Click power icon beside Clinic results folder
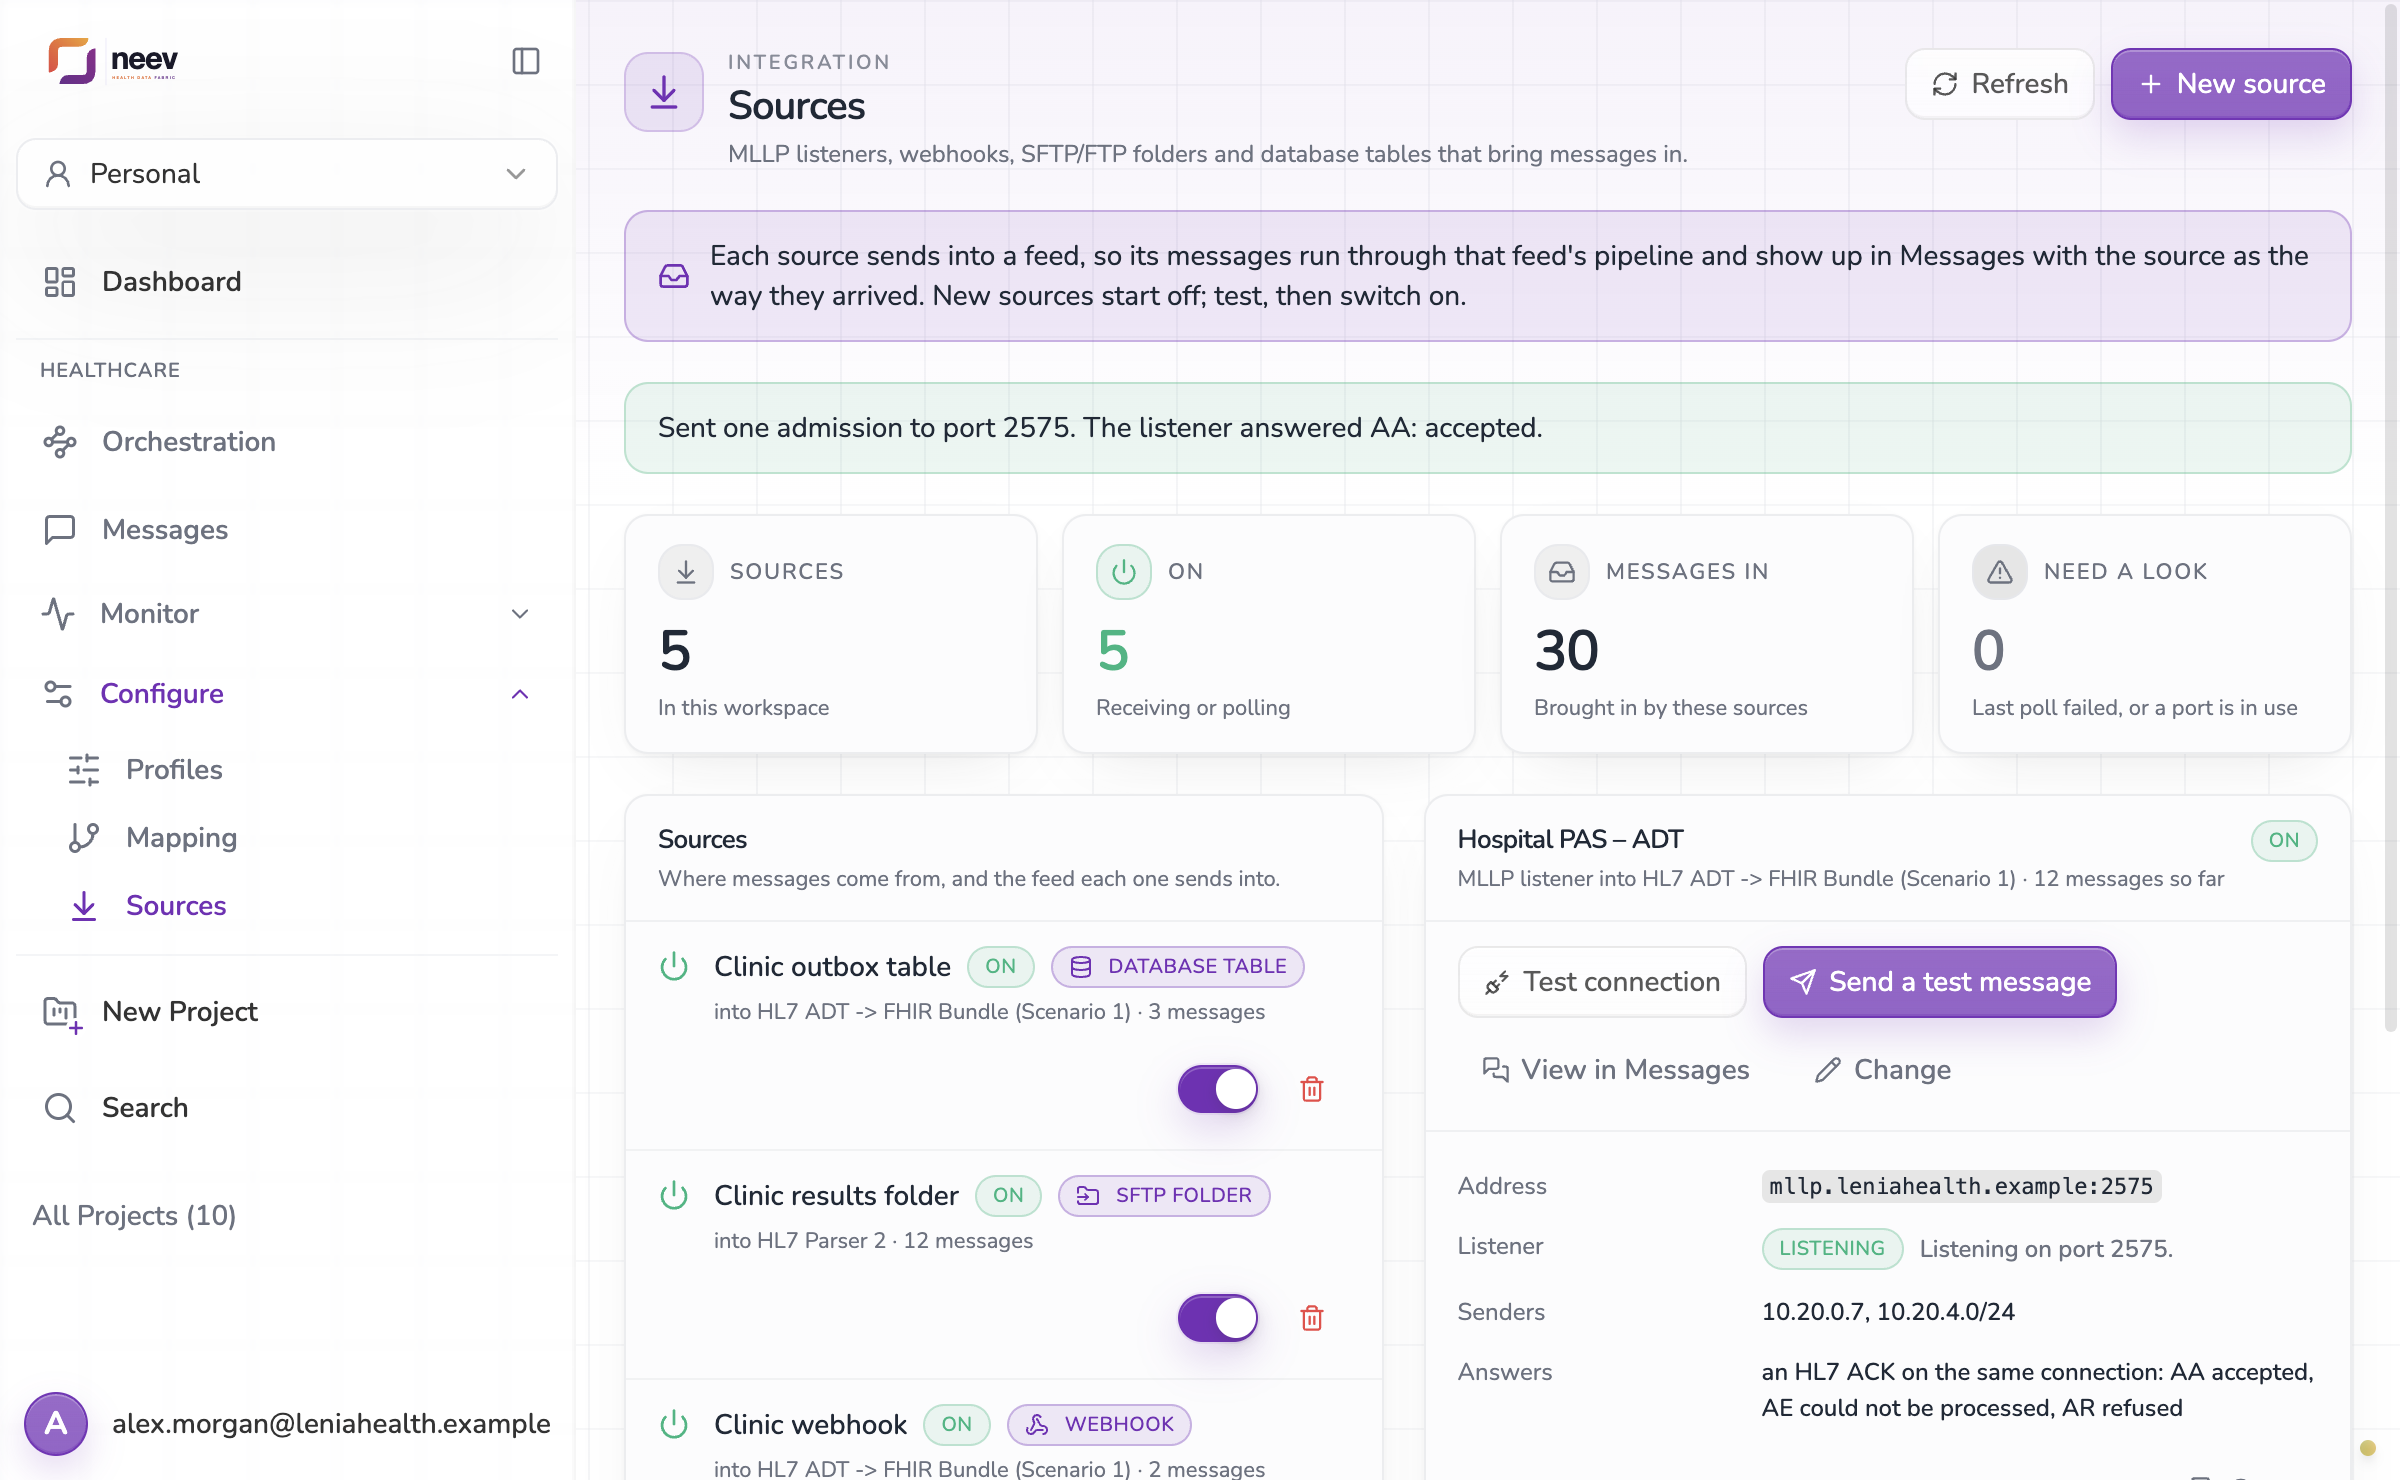2400x1480 pixels. [674, 1196]
